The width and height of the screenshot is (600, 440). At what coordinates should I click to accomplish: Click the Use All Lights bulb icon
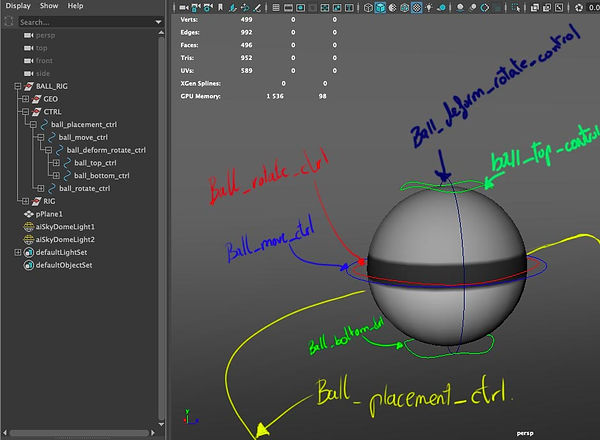(x=429, y=7)
